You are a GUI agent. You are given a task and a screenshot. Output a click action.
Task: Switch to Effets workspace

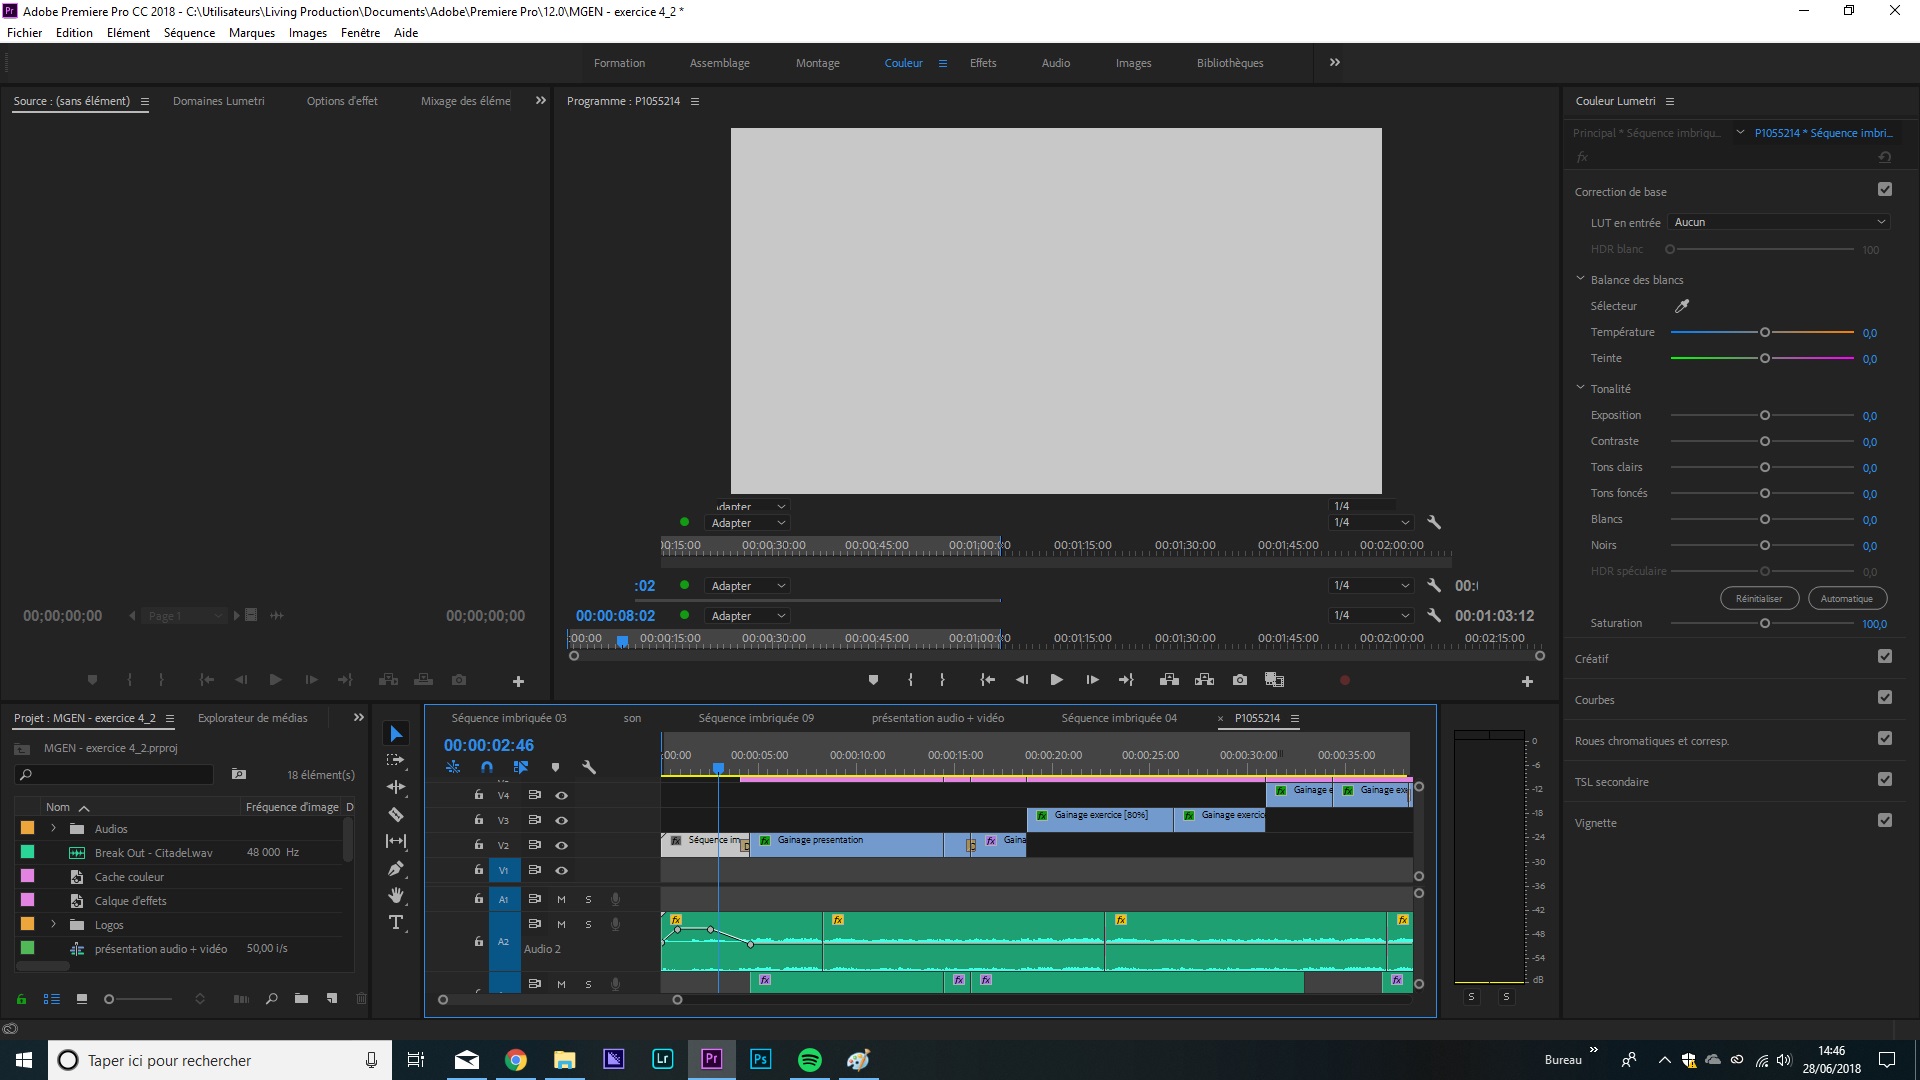[983, 63]
